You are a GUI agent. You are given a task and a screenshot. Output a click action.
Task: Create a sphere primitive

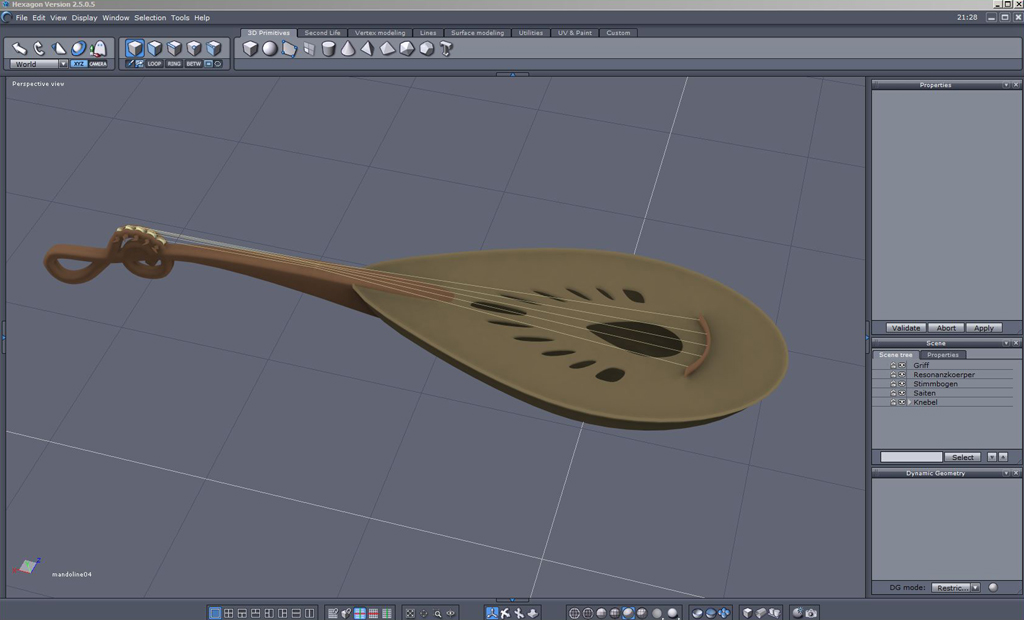[x=270, y=48]
